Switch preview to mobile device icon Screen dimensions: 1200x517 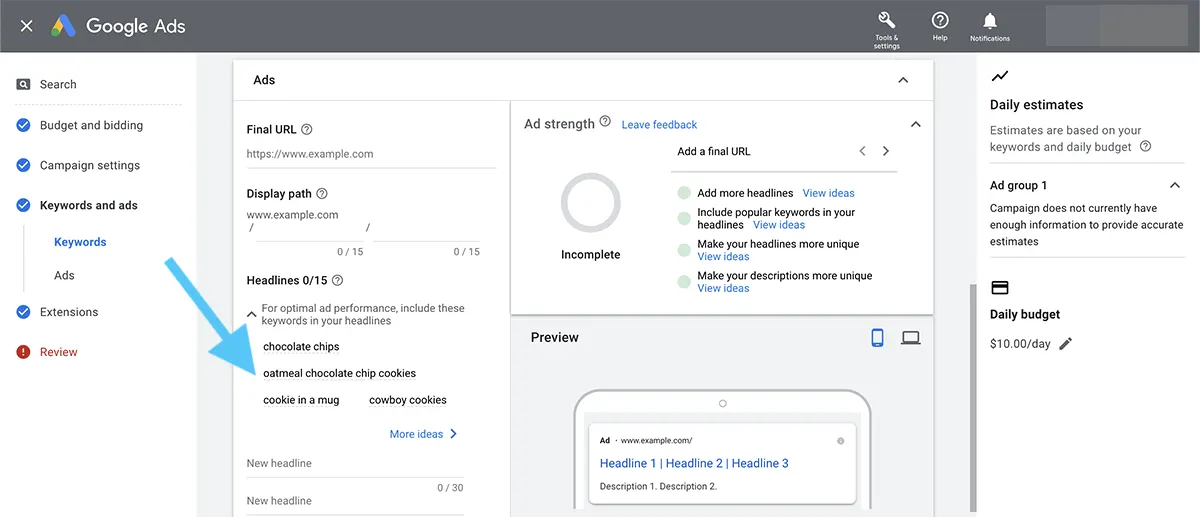pyautogui.click(x=877, y=338)
